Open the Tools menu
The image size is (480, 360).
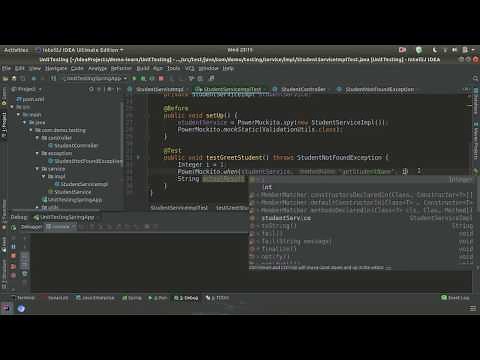pos(173,68)
